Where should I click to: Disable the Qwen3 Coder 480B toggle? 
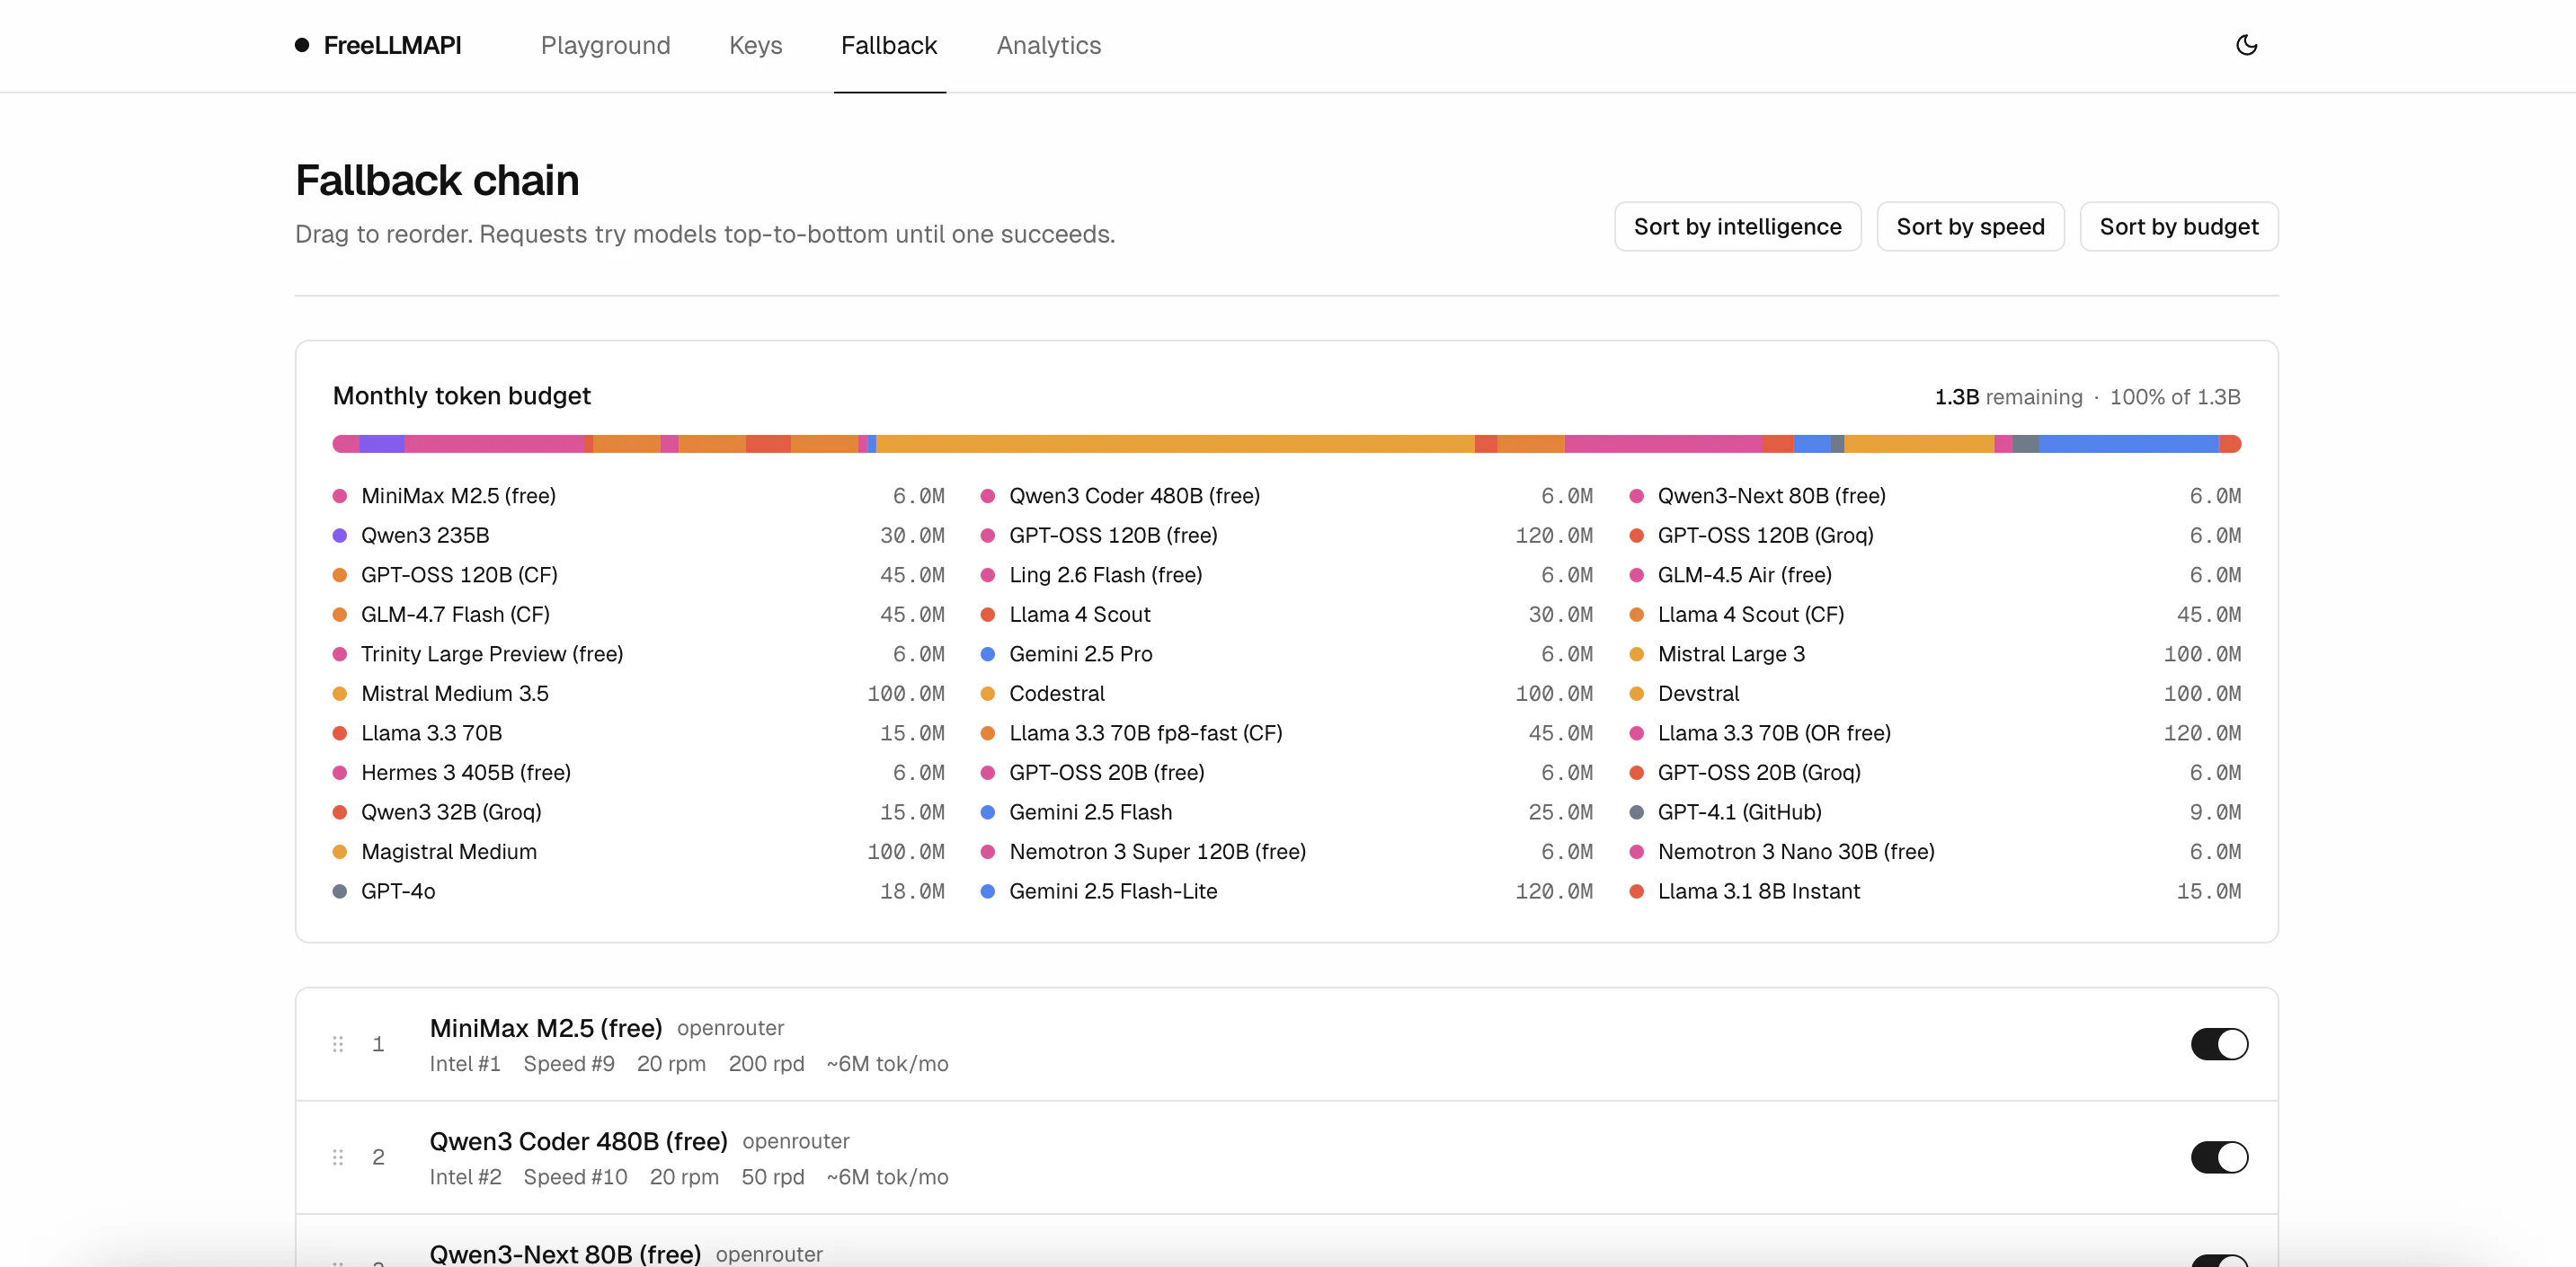[2219, 1156]
